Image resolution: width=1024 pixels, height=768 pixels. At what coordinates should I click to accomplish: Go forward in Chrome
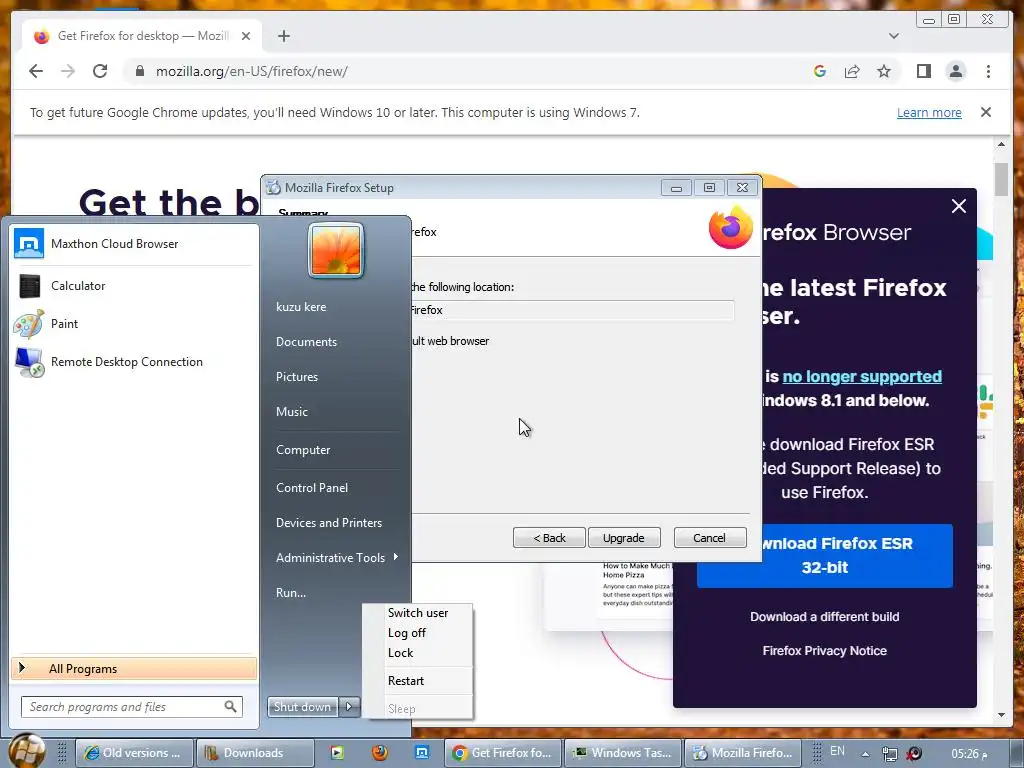(68, 71)
